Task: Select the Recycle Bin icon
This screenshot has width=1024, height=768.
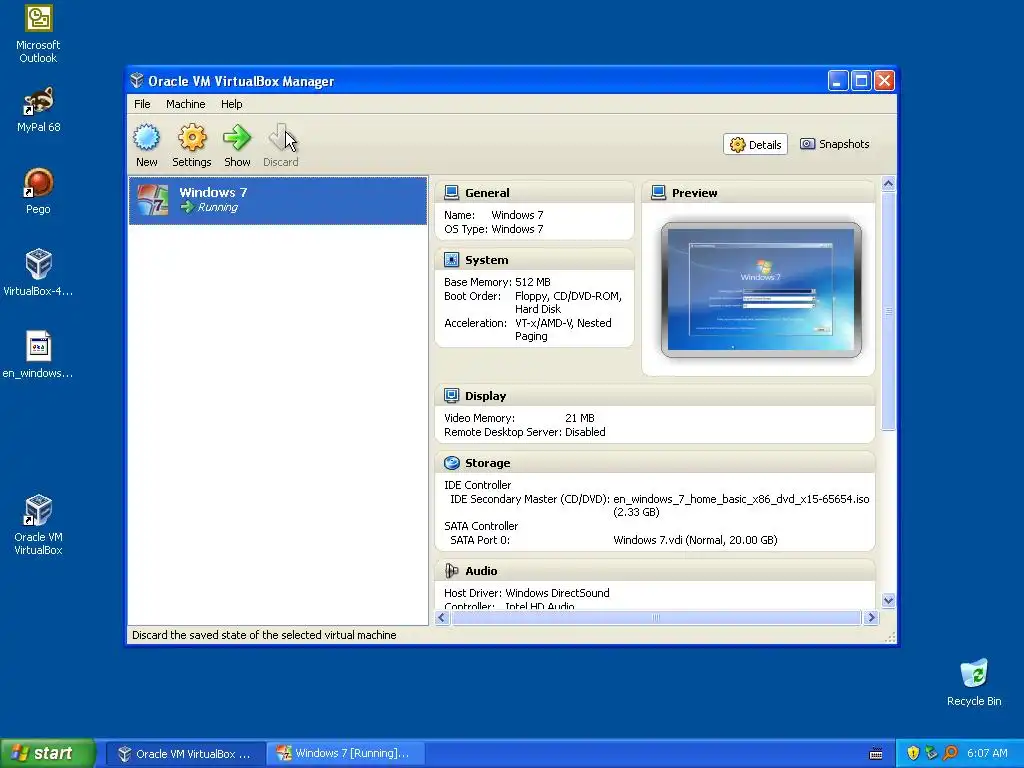Action: (974, 673)
